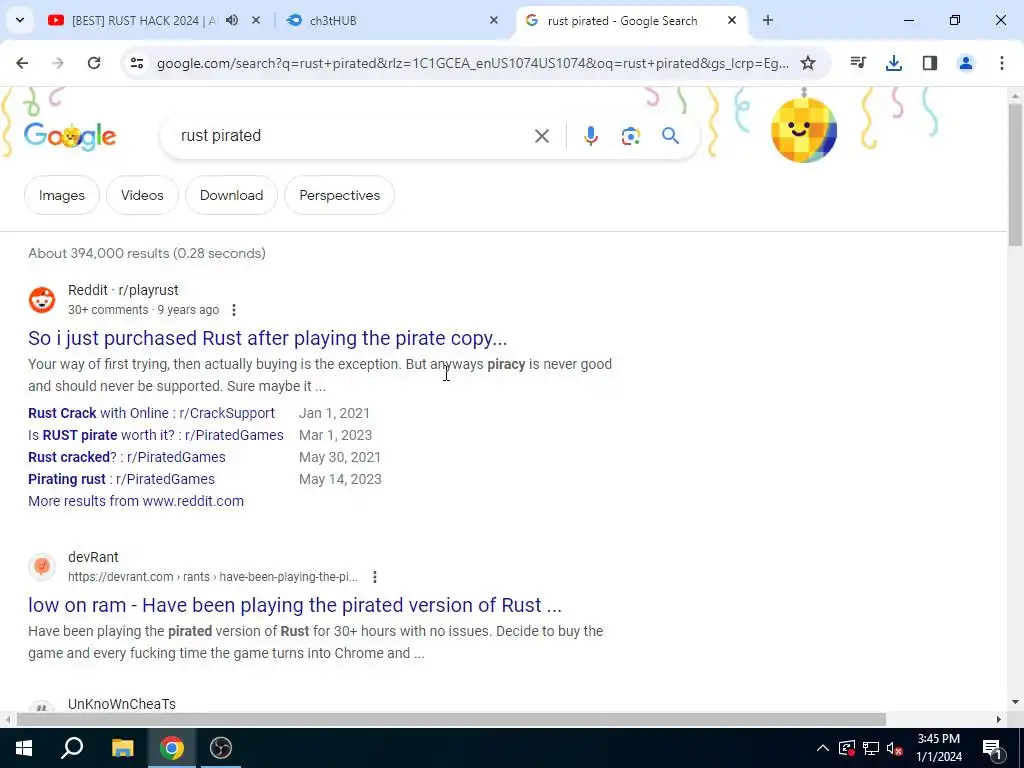Go back to the previous page
1024x768 pixels.
coord(22,63)
